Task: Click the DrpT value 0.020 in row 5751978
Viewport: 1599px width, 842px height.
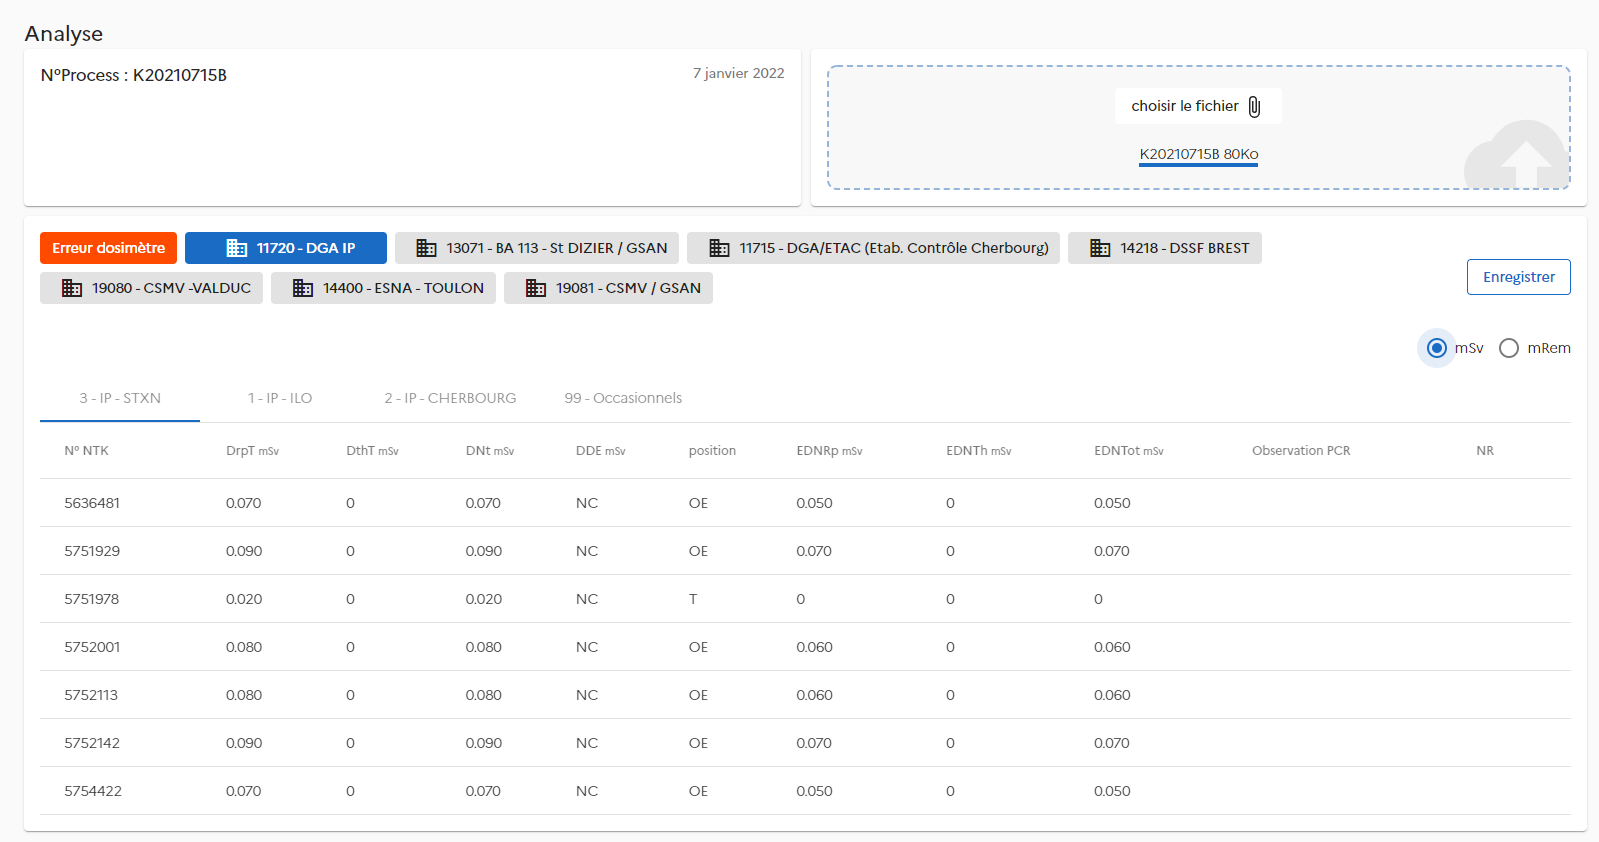Action: point(244,599)
